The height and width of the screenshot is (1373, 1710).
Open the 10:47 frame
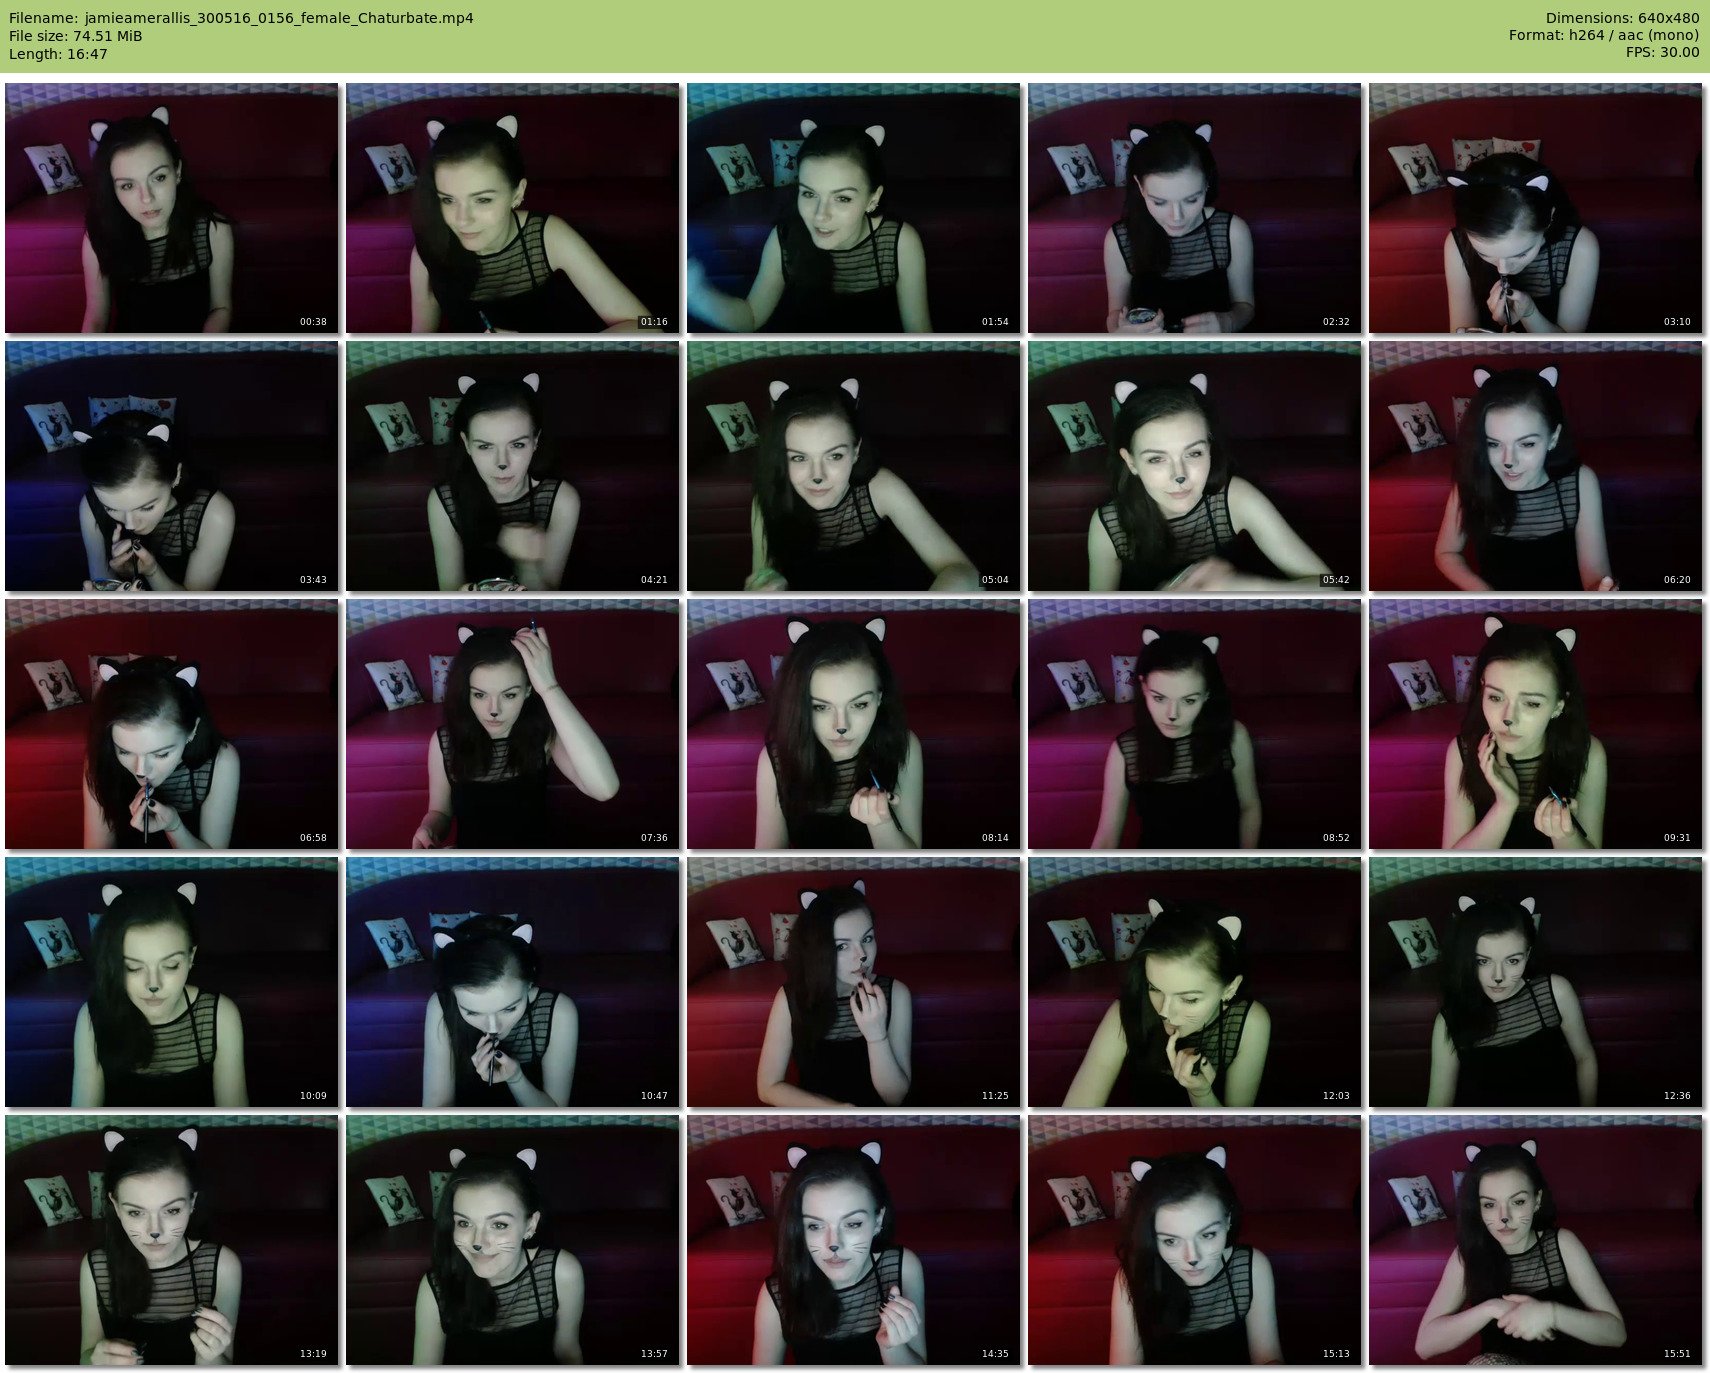click(513, 982)
